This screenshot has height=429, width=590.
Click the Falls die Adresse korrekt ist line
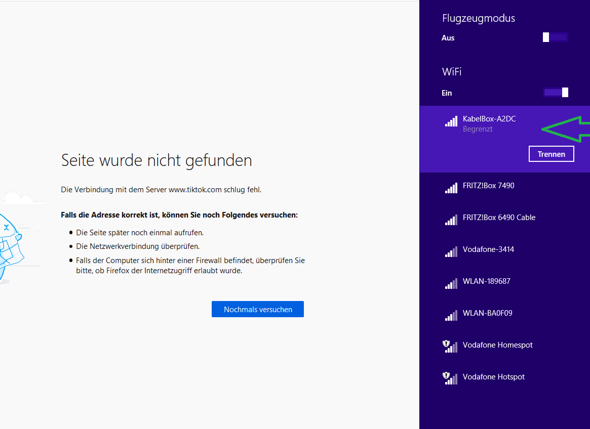(x=179, y=215)
